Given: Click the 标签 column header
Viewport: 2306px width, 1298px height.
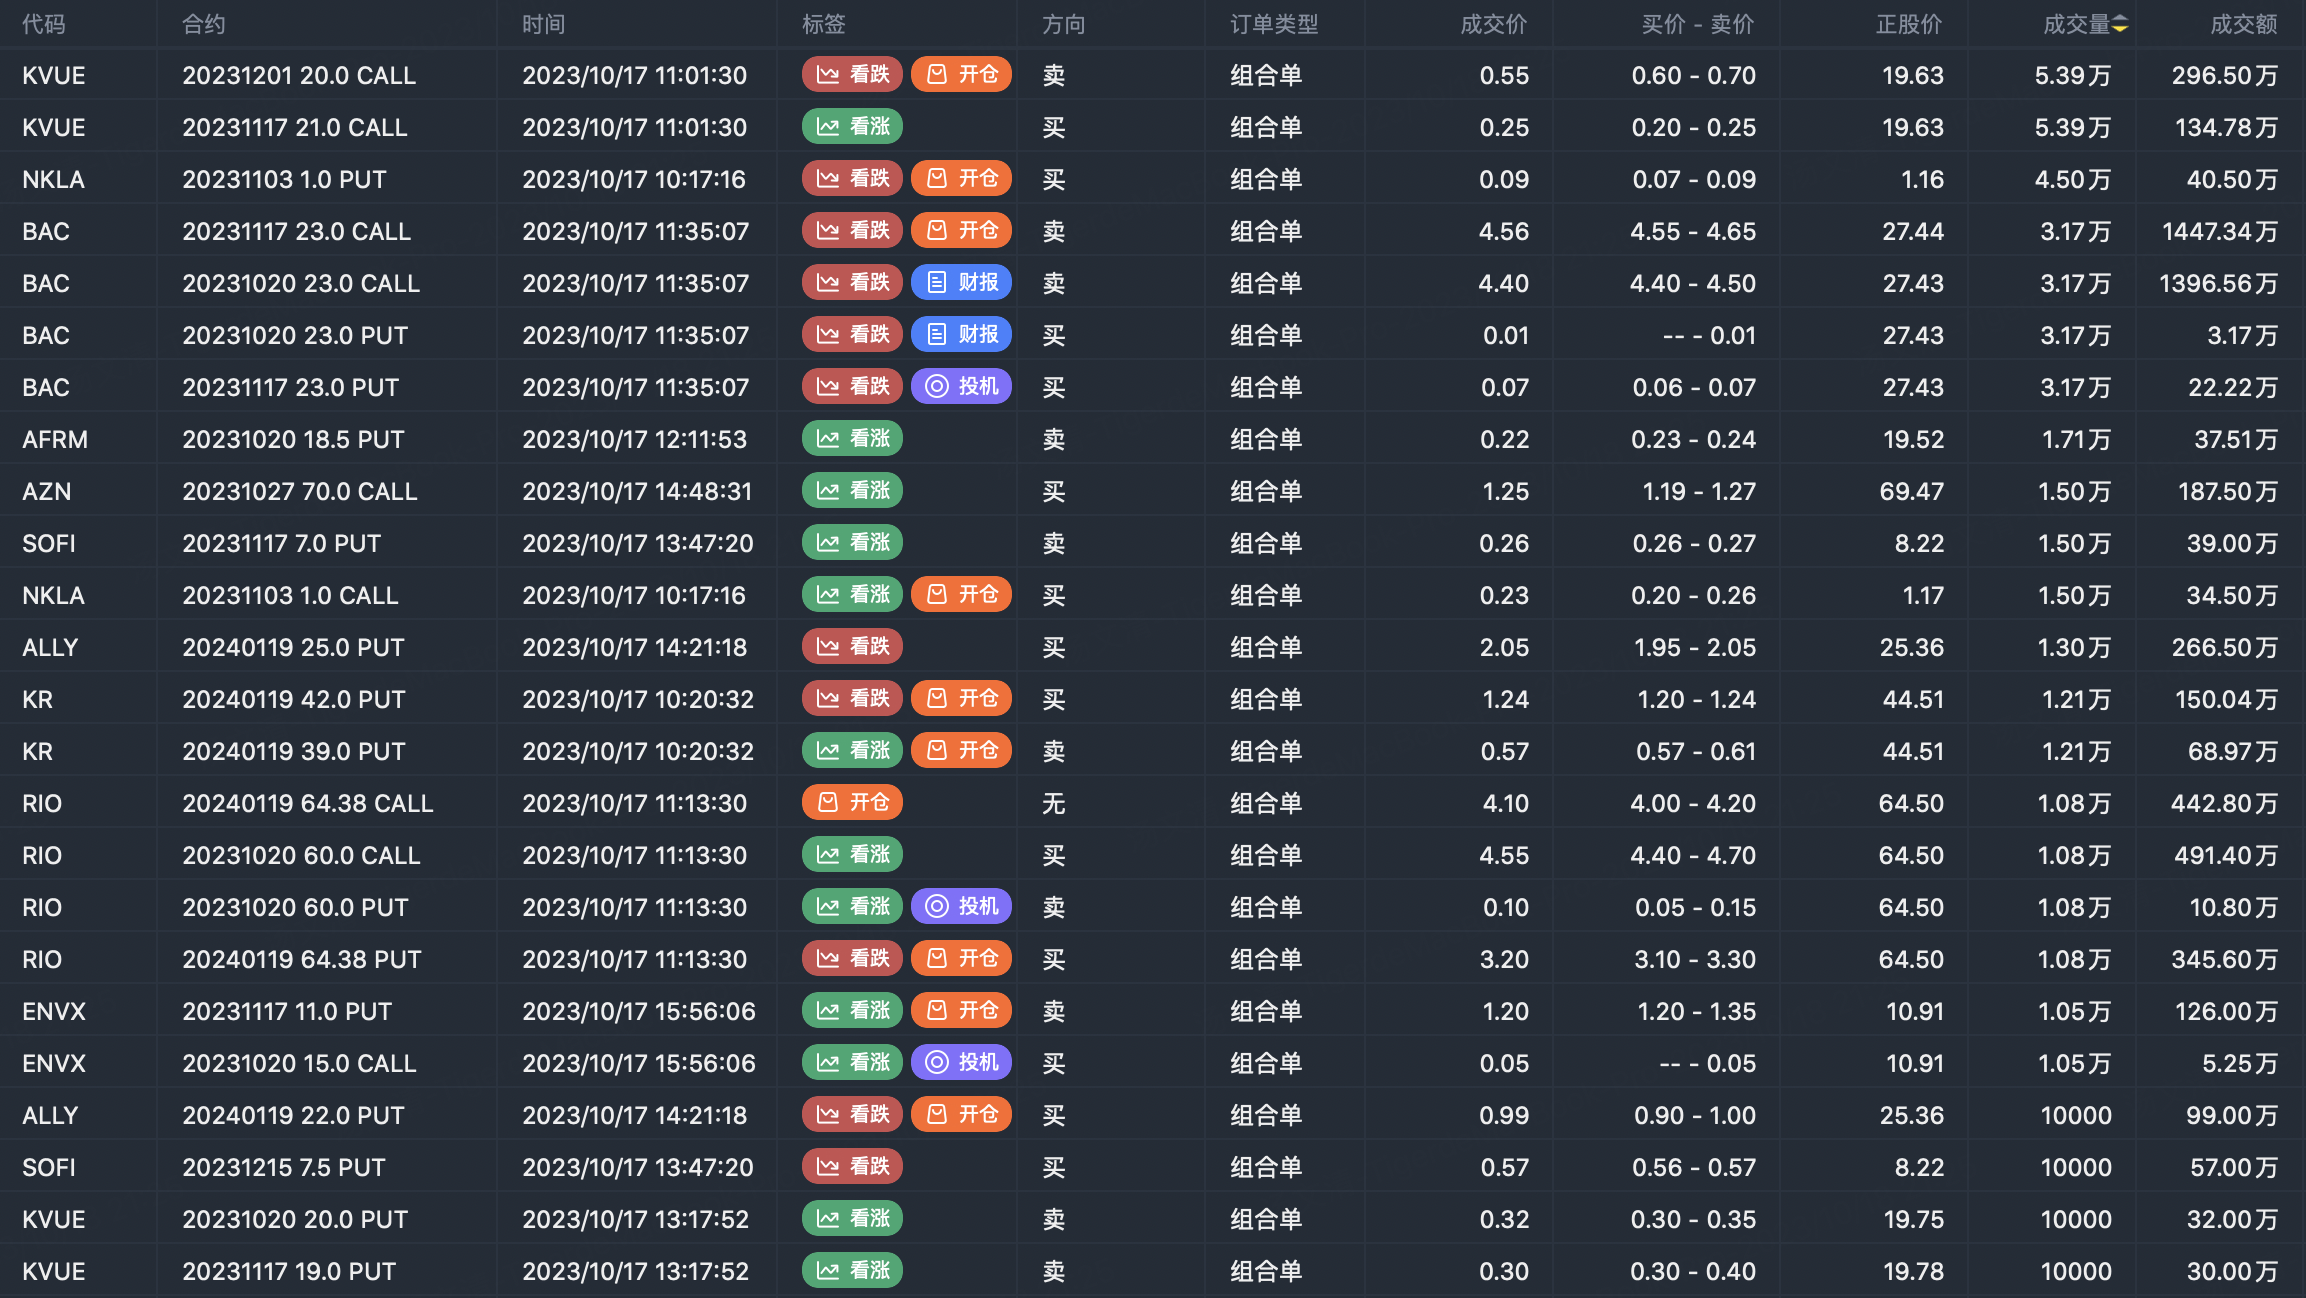Looking at the screenshot, I should (824, 24).
